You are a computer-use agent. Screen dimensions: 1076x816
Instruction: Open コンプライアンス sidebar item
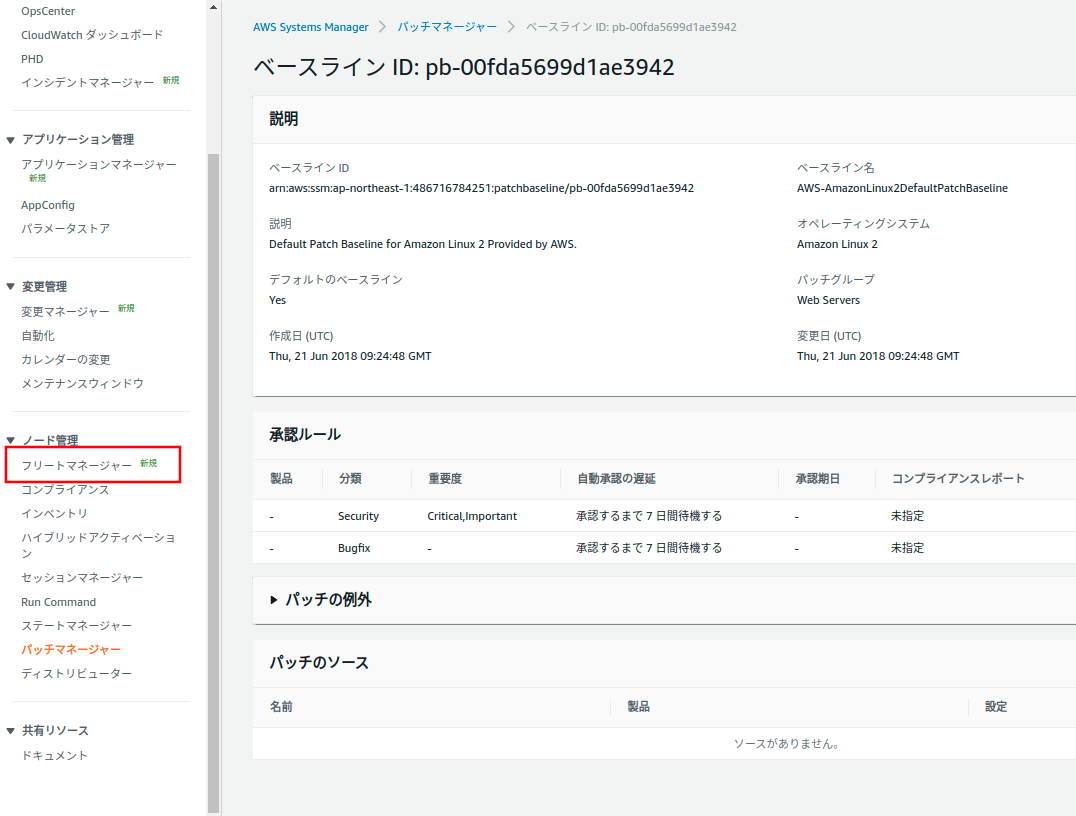(65, 489)
